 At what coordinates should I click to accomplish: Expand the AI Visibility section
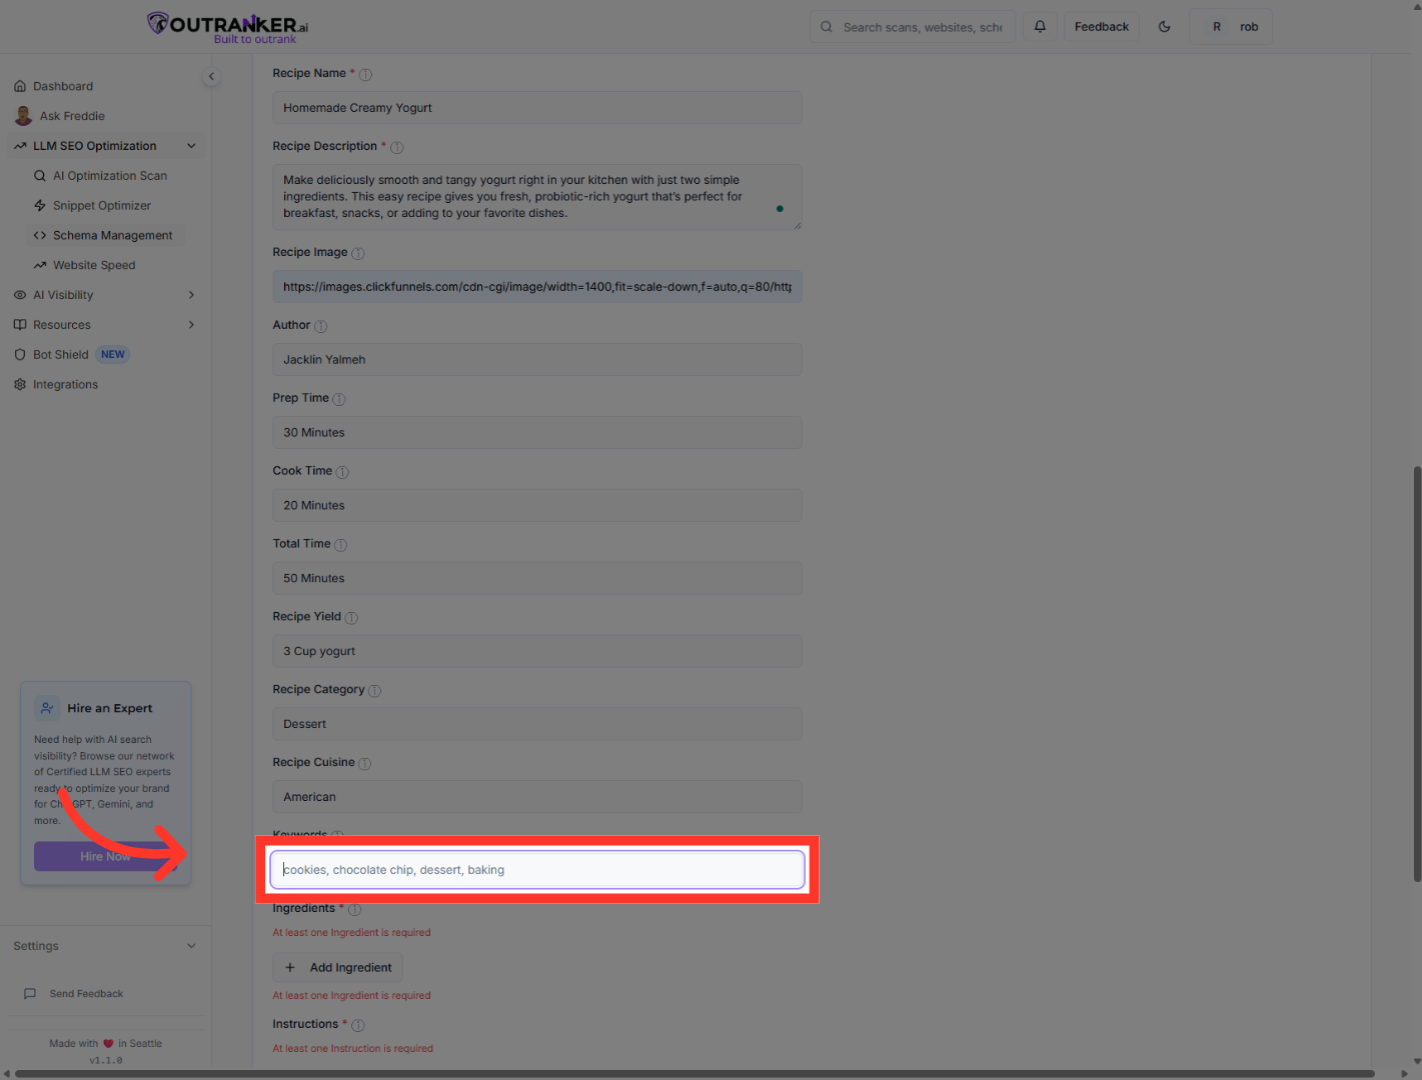click(x=190, y=294)
